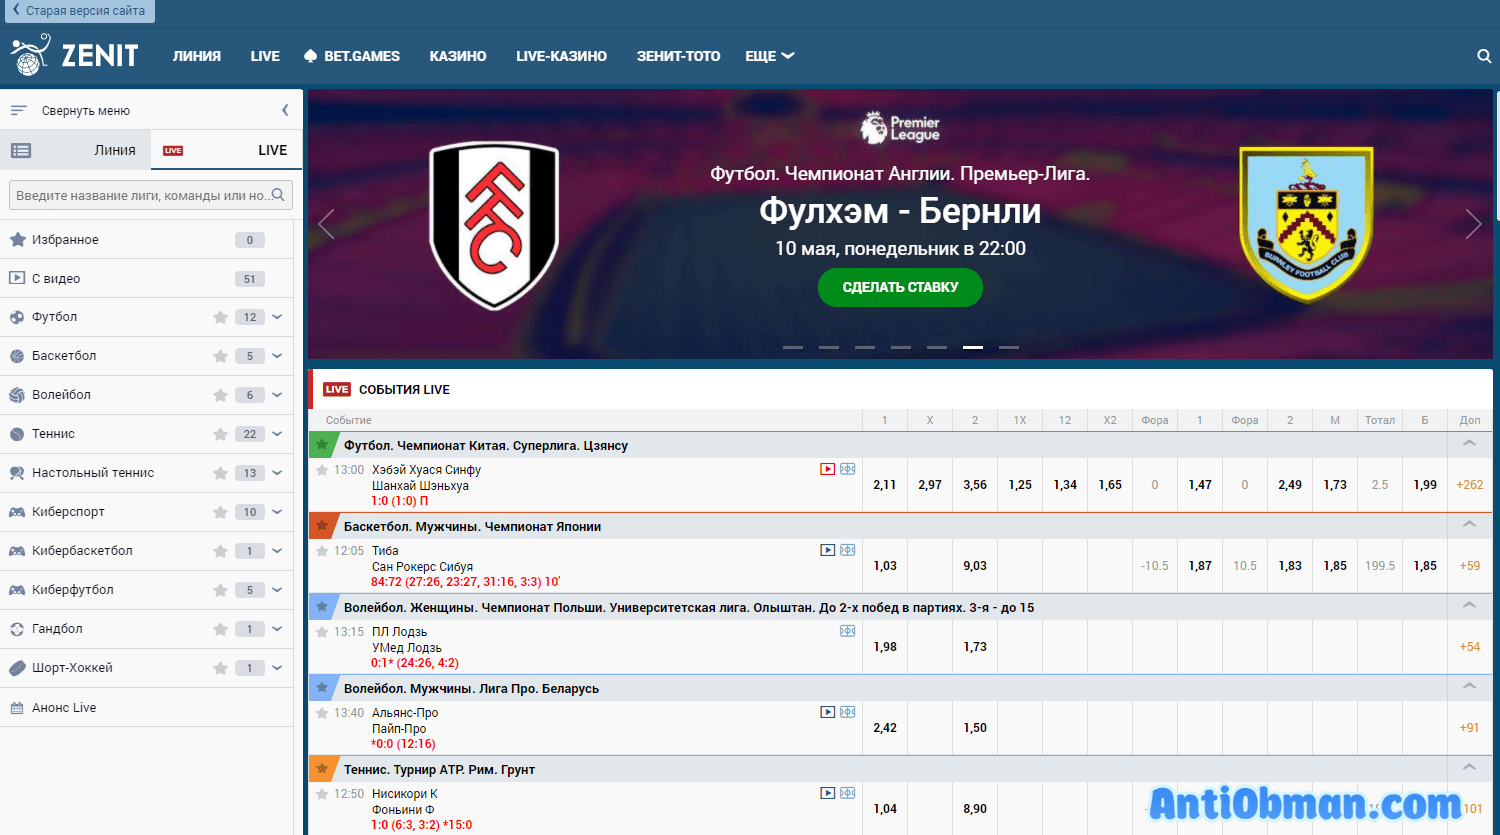Open the site search magnifier icon
Image resolution: width=1500 pixels, height=835 pixels.
pos(1484,56)
